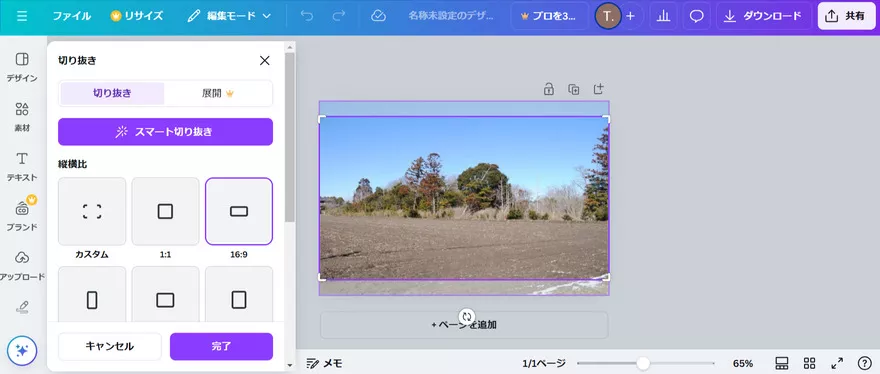Image resolution: width=880 pixels, height=374 pixels.
Task: Click the 完了 button
Action: pos(222,346)
